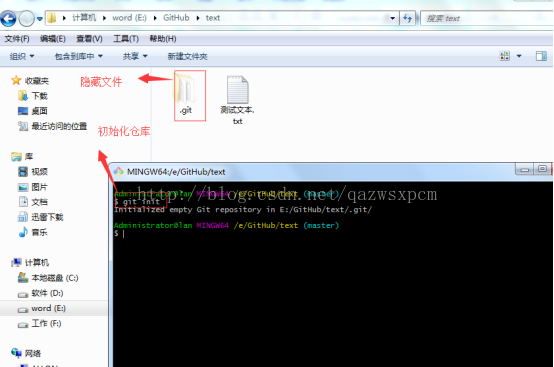
Task: Open the 查看(V) menu
Action: [x=89, y=39]
